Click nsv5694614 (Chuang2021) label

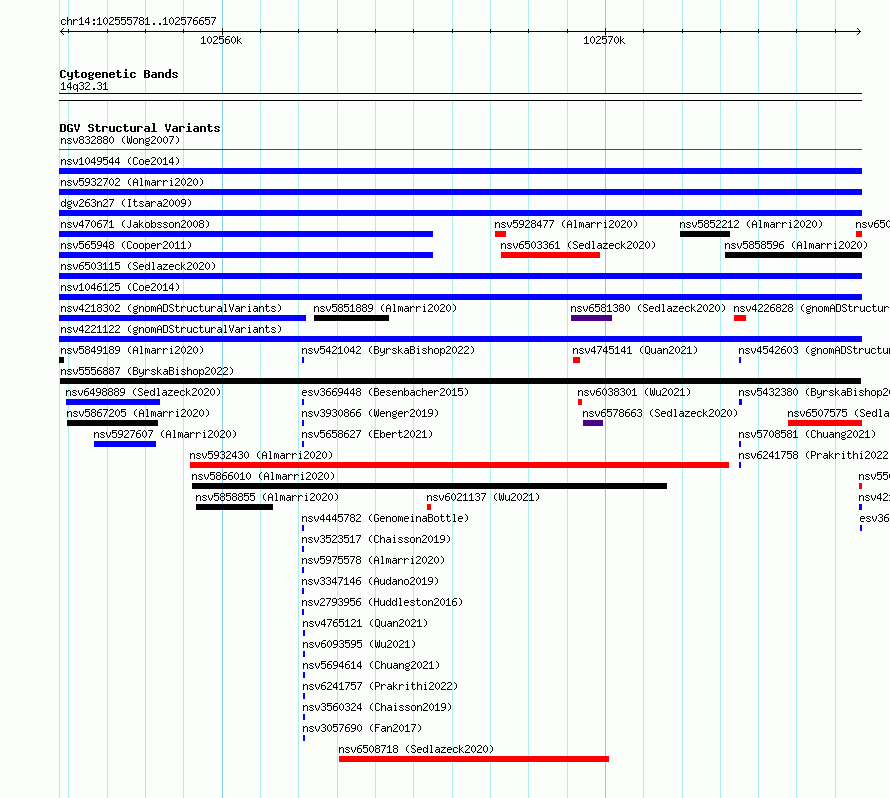click(371, 665)
